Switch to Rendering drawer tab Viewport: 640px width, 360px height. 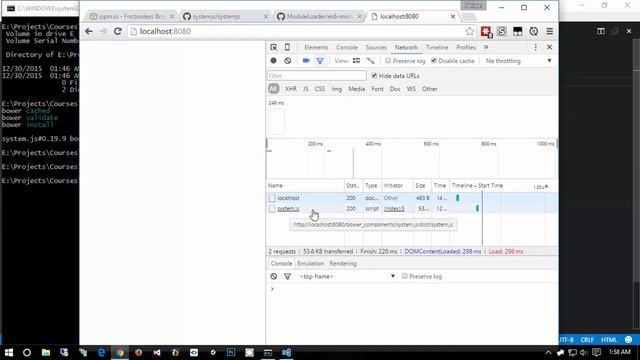click(x=343, y=264)
